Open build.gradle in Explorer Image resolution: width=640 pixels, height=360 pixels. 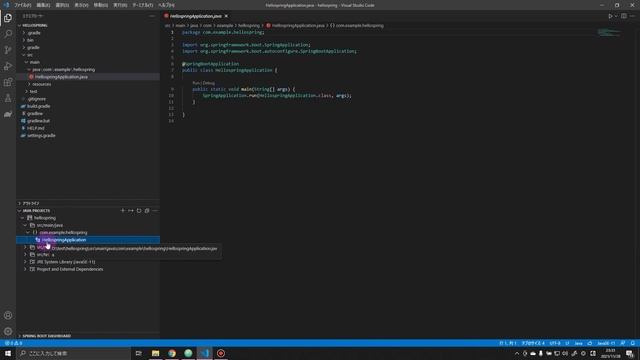(88, 106)
